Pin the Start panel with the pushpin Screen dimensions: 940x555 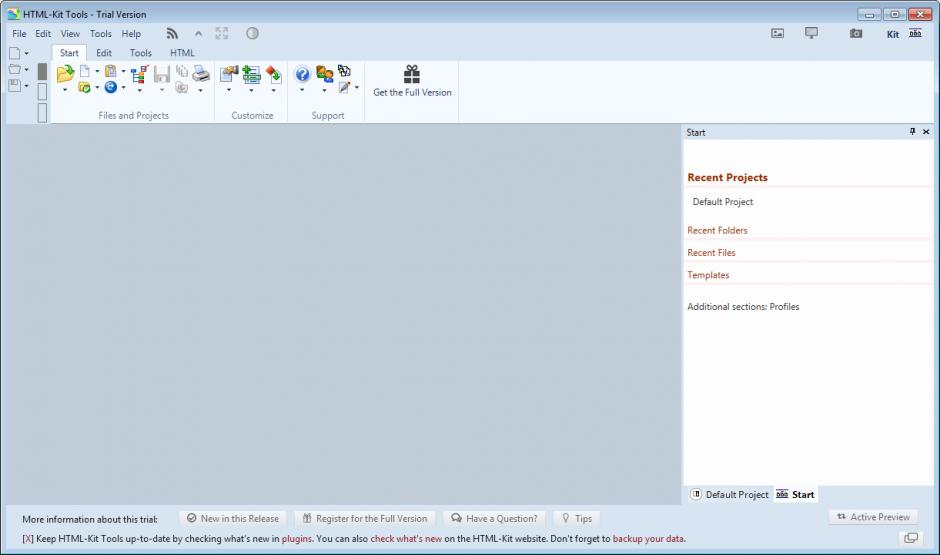click(912, 131)
